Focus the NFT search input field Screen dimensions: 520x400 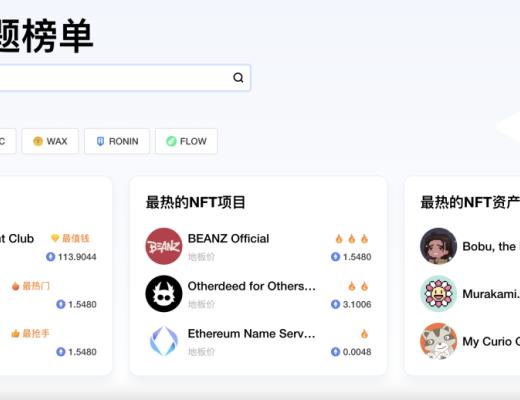point(125,78)
